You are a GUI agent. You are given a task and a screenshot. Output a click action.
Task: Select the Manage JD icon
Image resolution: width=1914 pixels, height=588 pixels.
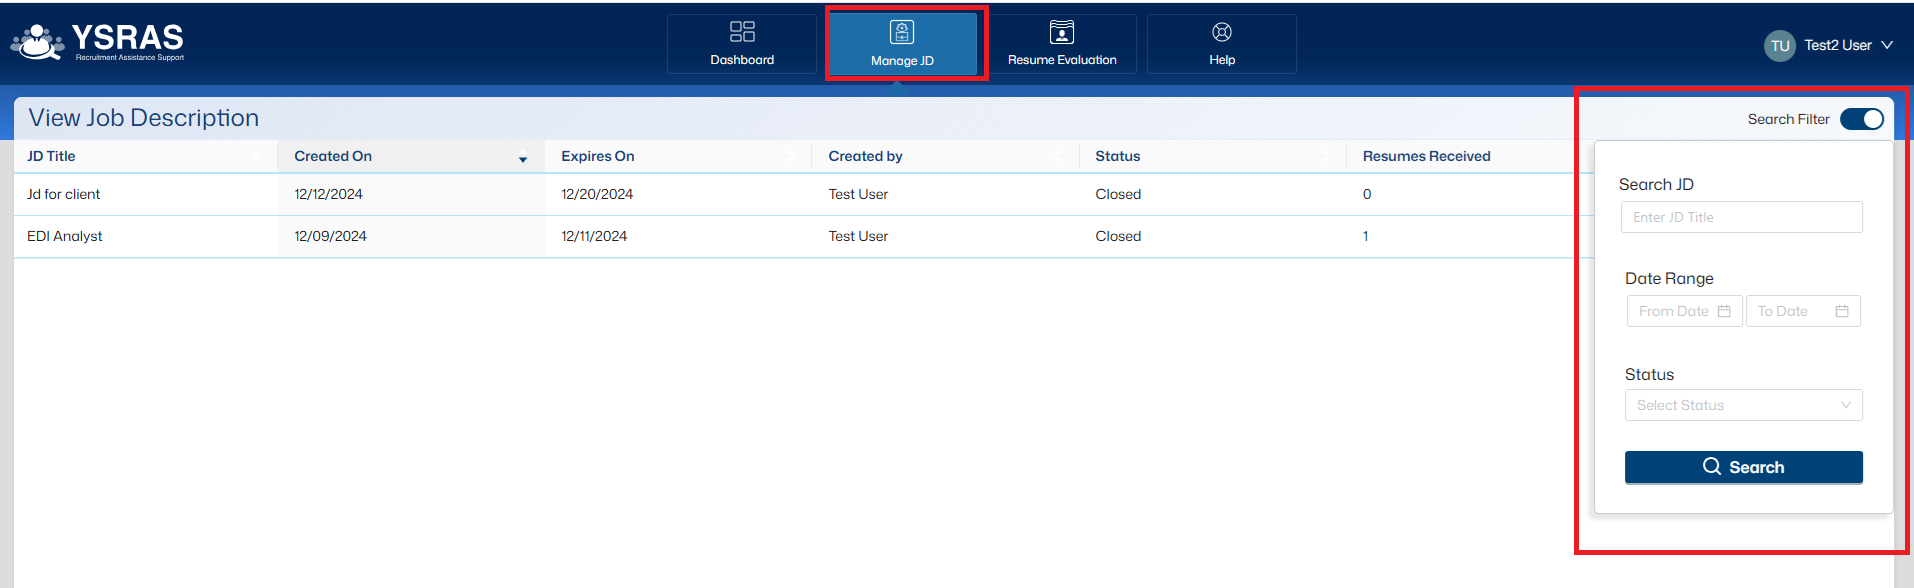[902, 33]
